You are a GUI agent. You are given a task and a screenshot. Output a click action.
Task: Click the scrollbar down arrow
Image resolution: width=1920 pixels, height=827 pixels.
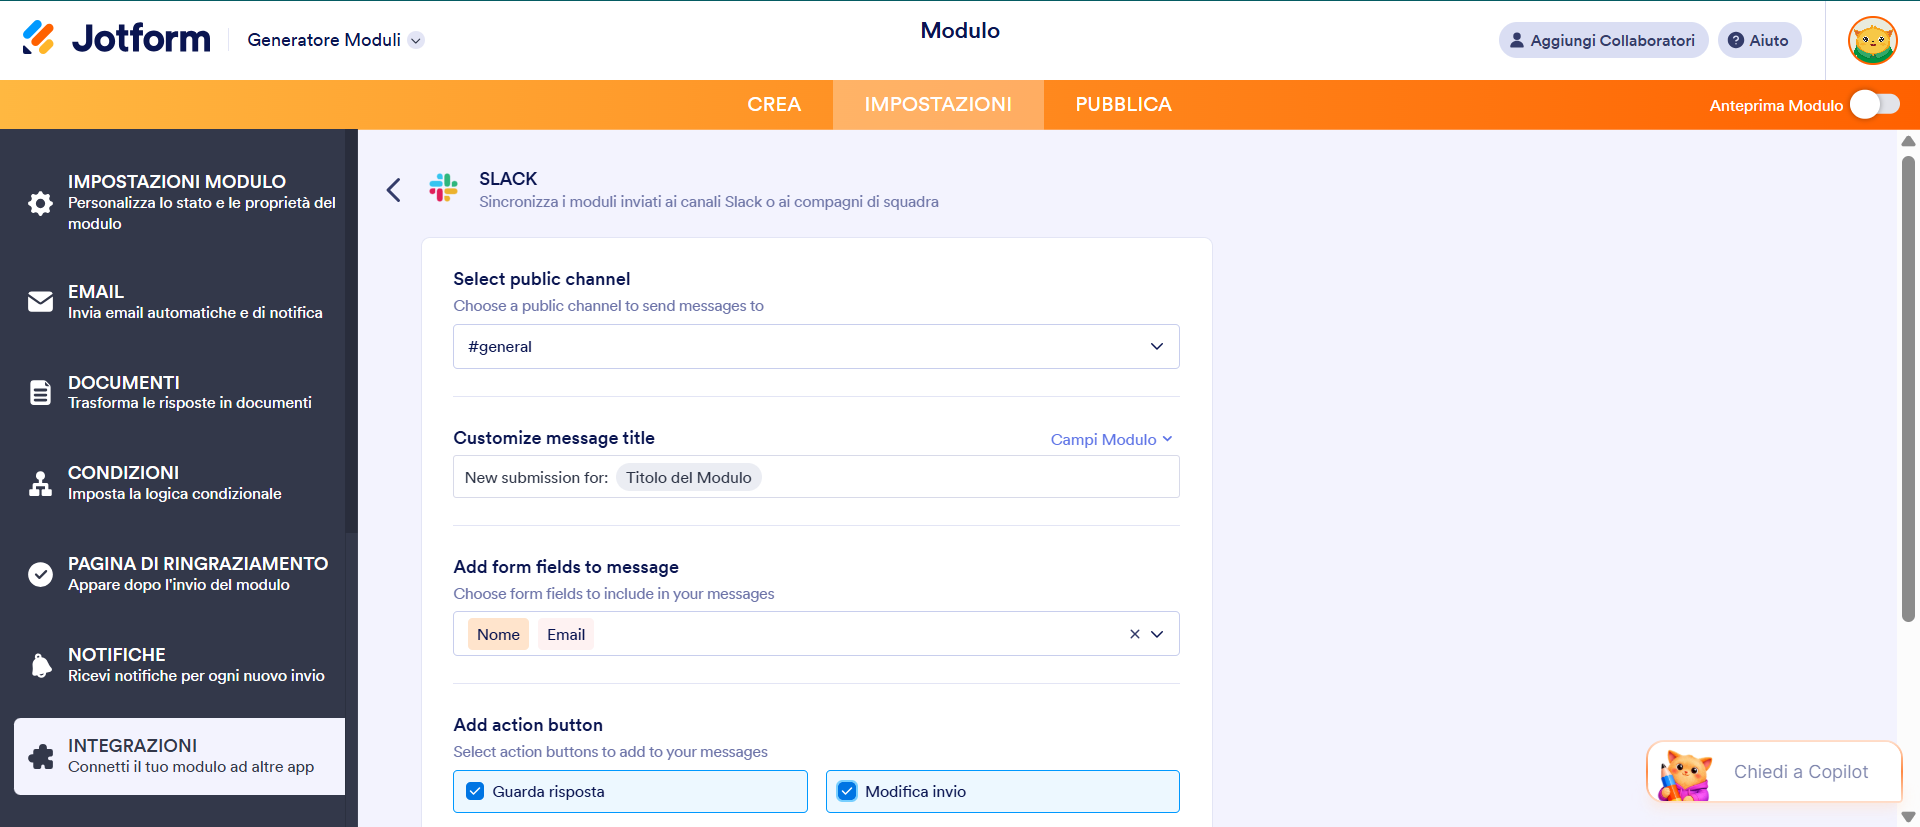1908,817
